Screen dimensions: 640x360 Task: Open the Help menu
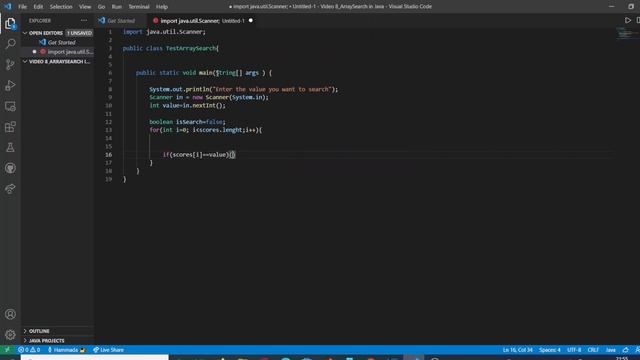pos(162,7)
